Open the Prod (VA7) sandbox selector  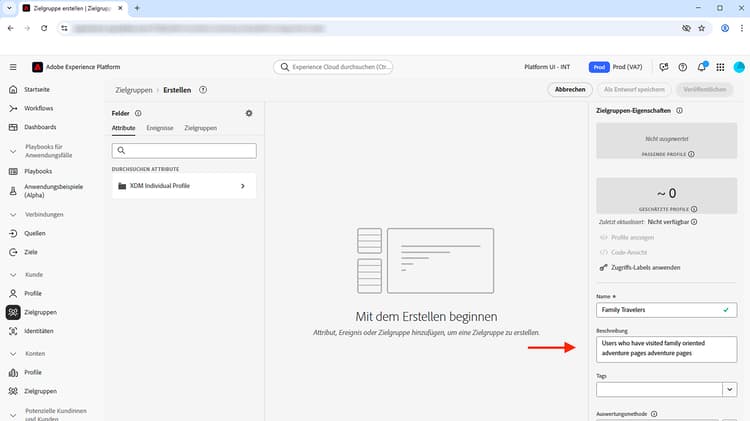[x=616, y=67]
